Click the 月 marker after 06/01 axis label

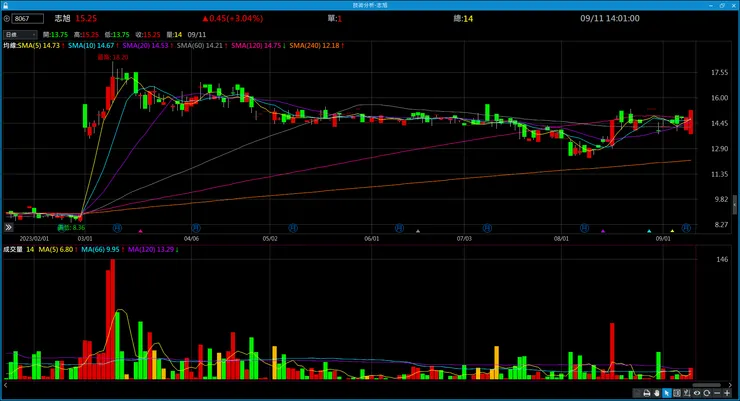[399, 228]
